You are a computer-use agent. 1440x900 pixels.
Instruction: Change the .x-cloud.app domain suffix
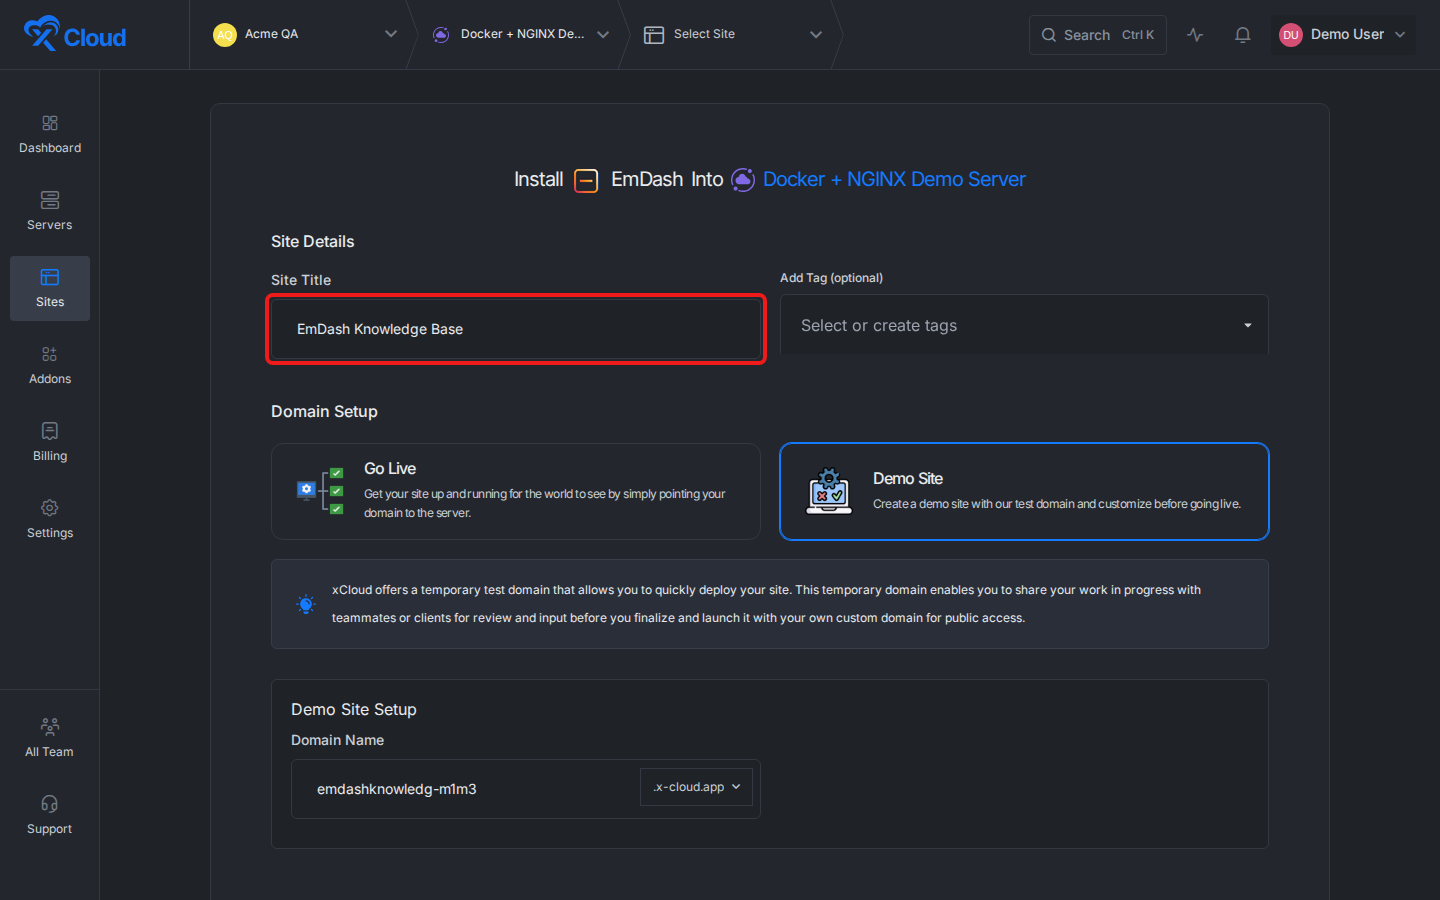(x=696, y=787)
